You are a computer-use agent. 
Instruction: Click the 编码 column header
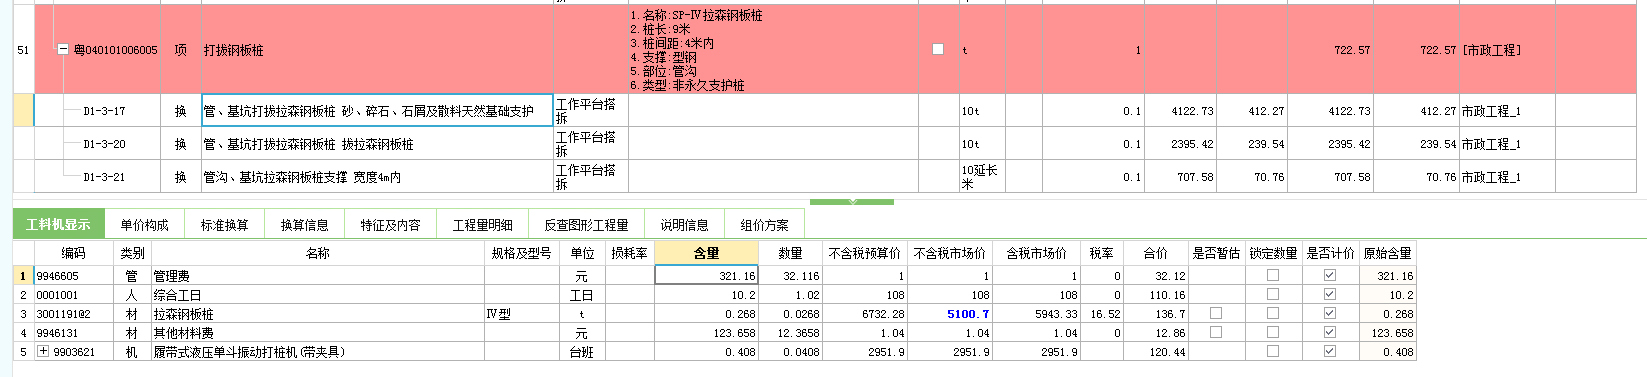[x=73, y=253]
